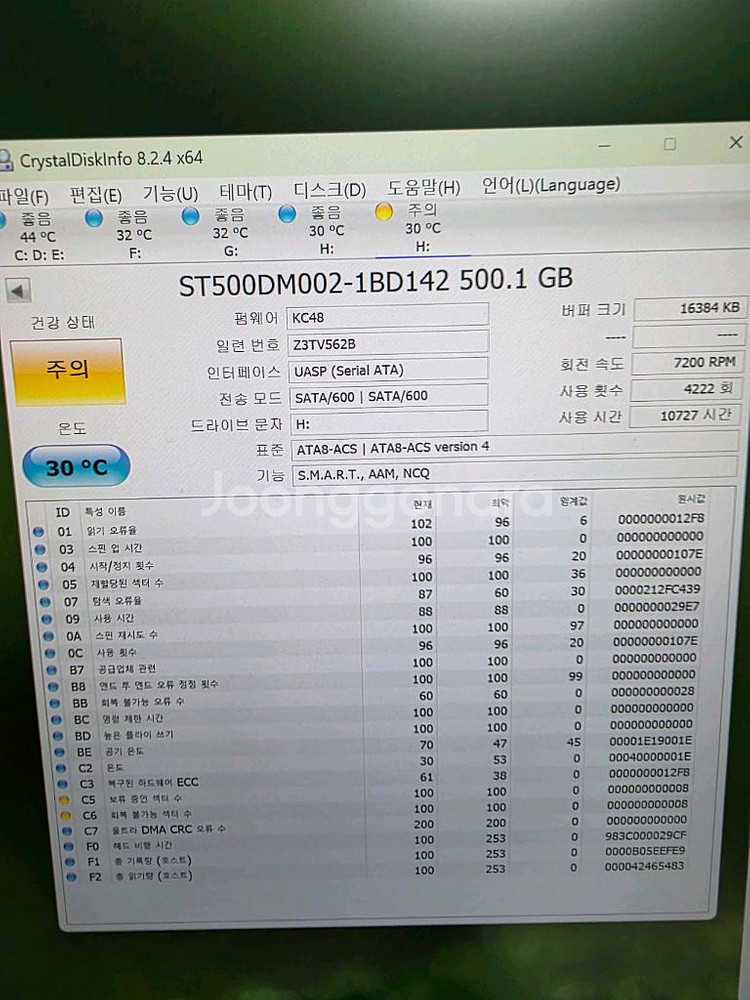Click the blue status dot of attribute F2
750x1000 pixels.
click(71, 878)
